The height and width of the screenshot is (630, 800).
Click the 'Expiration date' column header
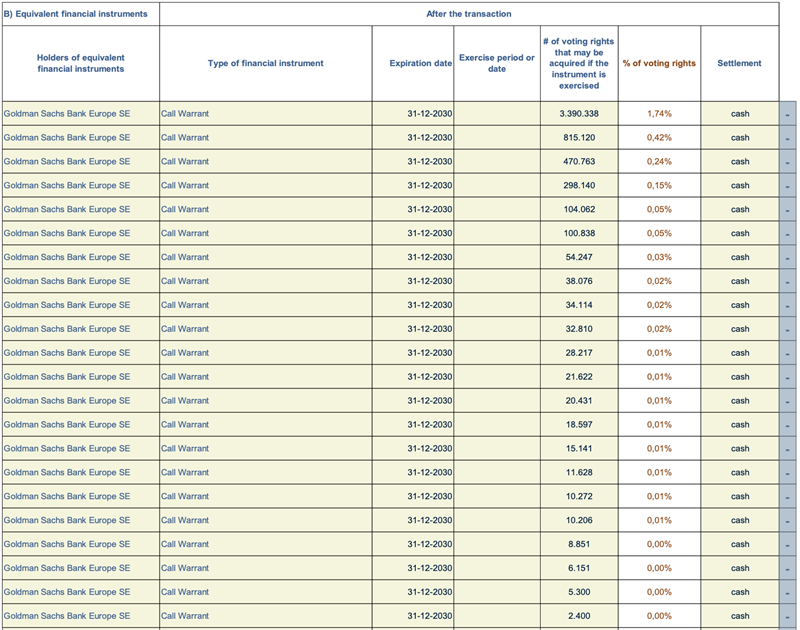tap(413, 63)
